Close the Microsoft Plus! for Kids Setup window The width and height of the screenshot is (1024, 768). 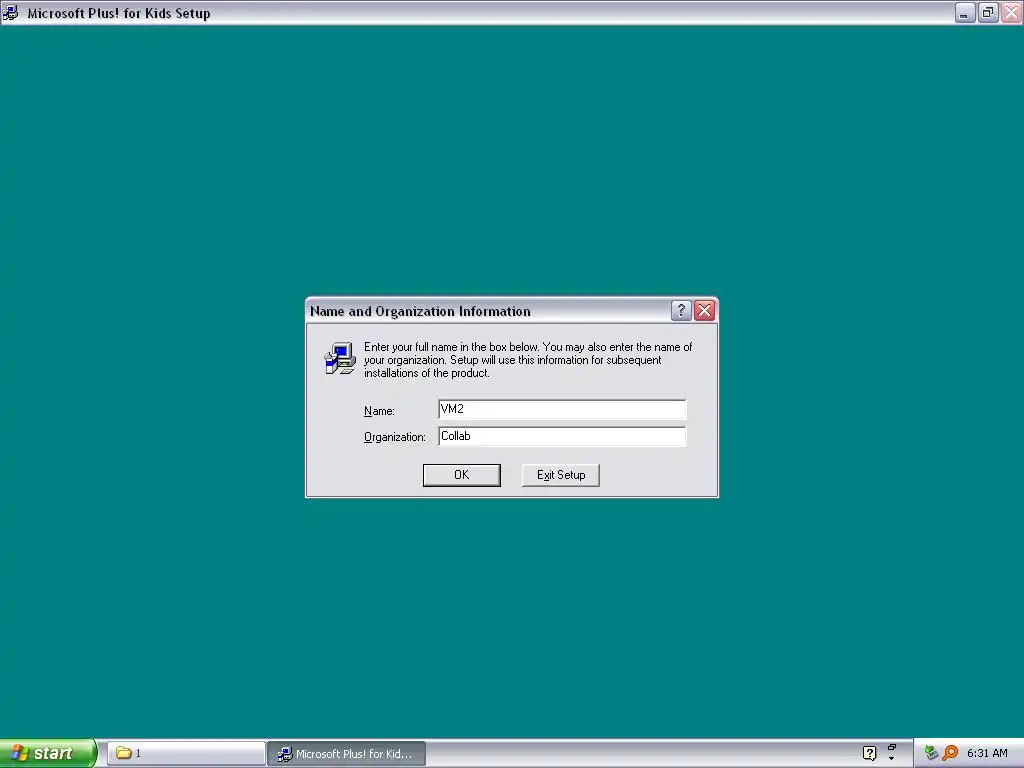(1012, 12)
